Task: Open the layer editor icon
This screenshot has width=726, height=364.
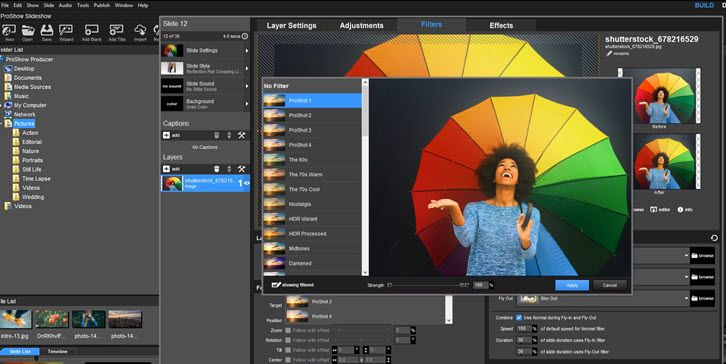Action: (x=653, y=210)
